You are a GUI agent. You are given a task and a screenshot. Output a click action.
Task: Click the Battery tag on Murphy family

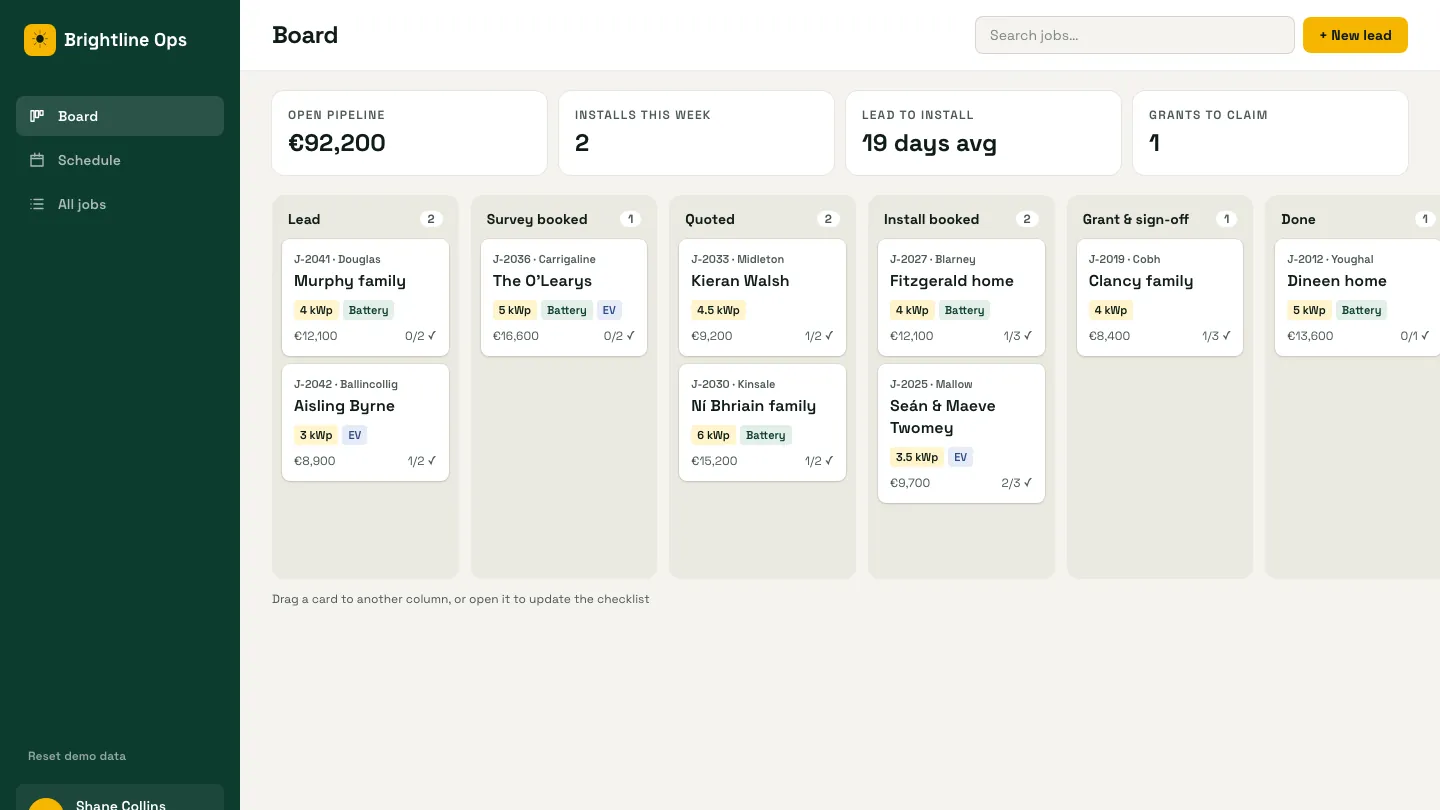pyautogui.click(x=369, y=310)
